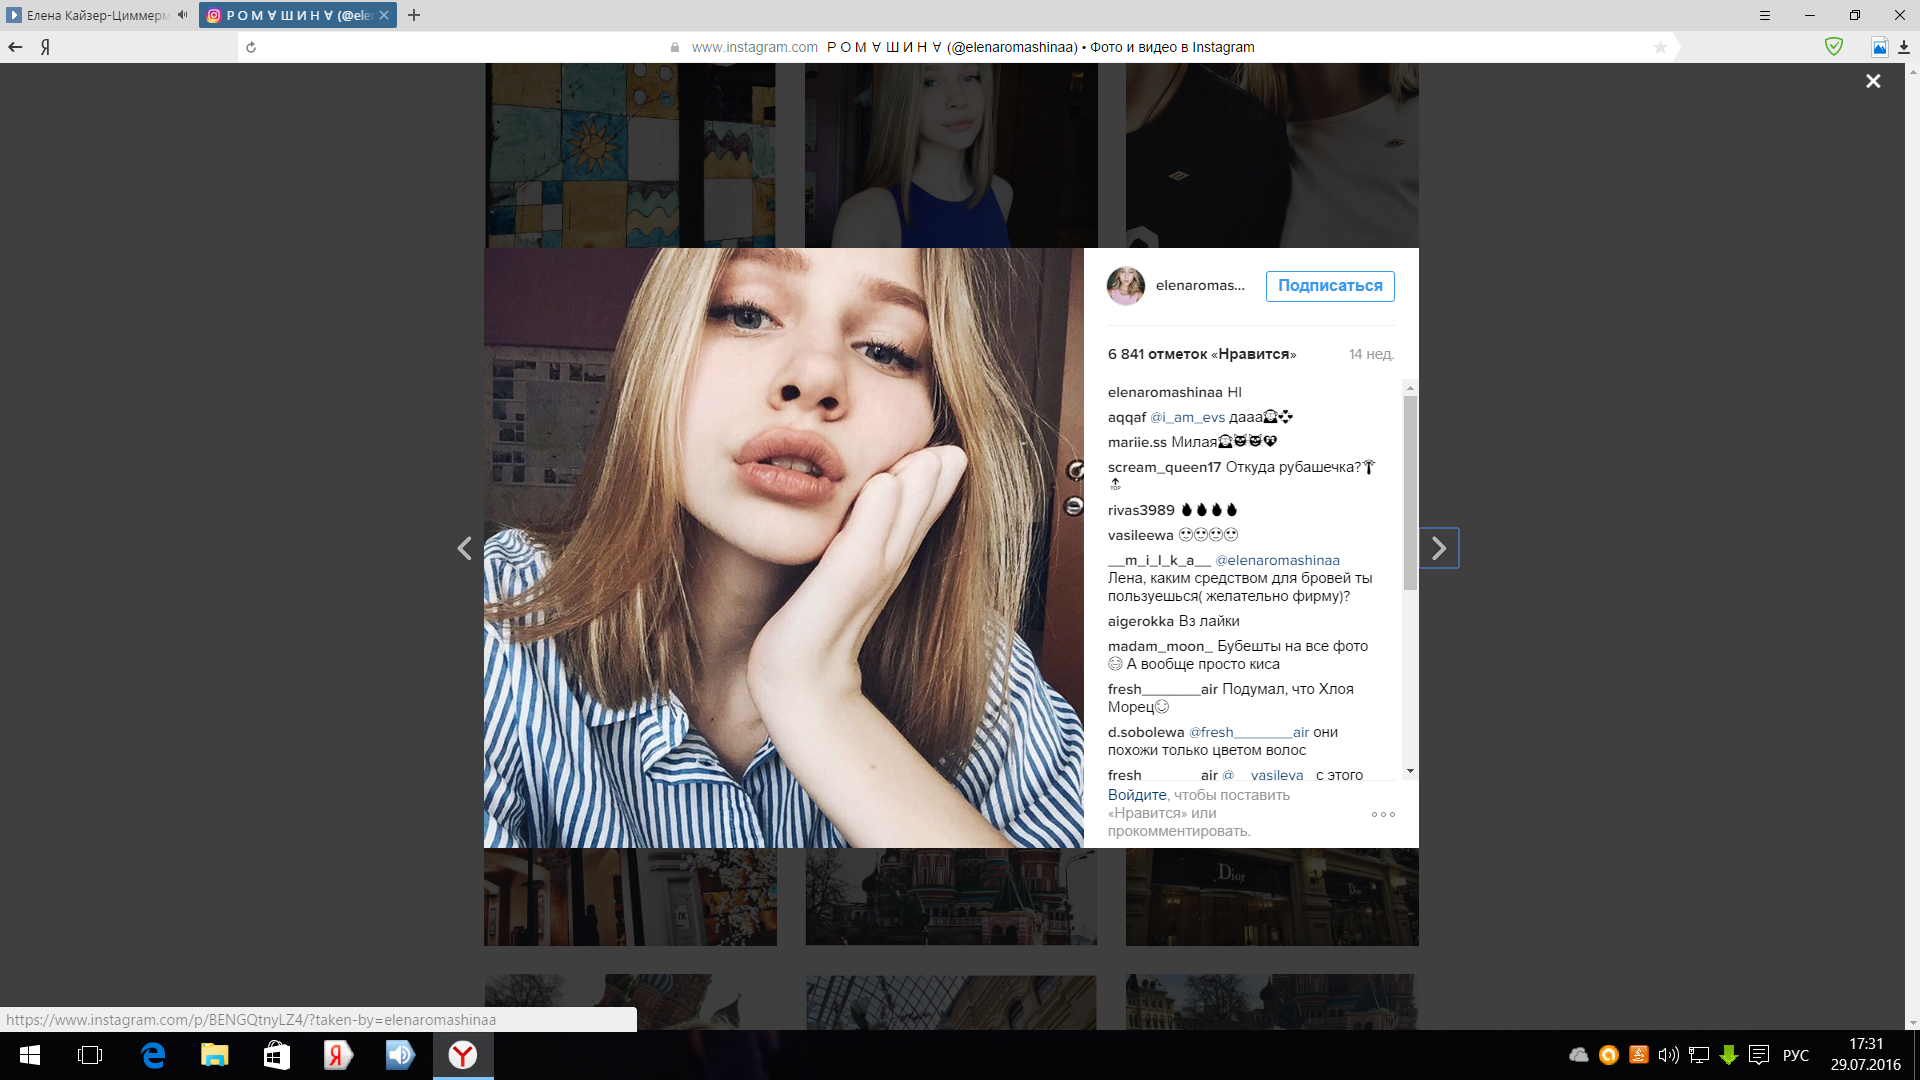The image size is (1920, 1080).
Task: Open the green Protect shield icon
Action: click(x=1834, y=46)
